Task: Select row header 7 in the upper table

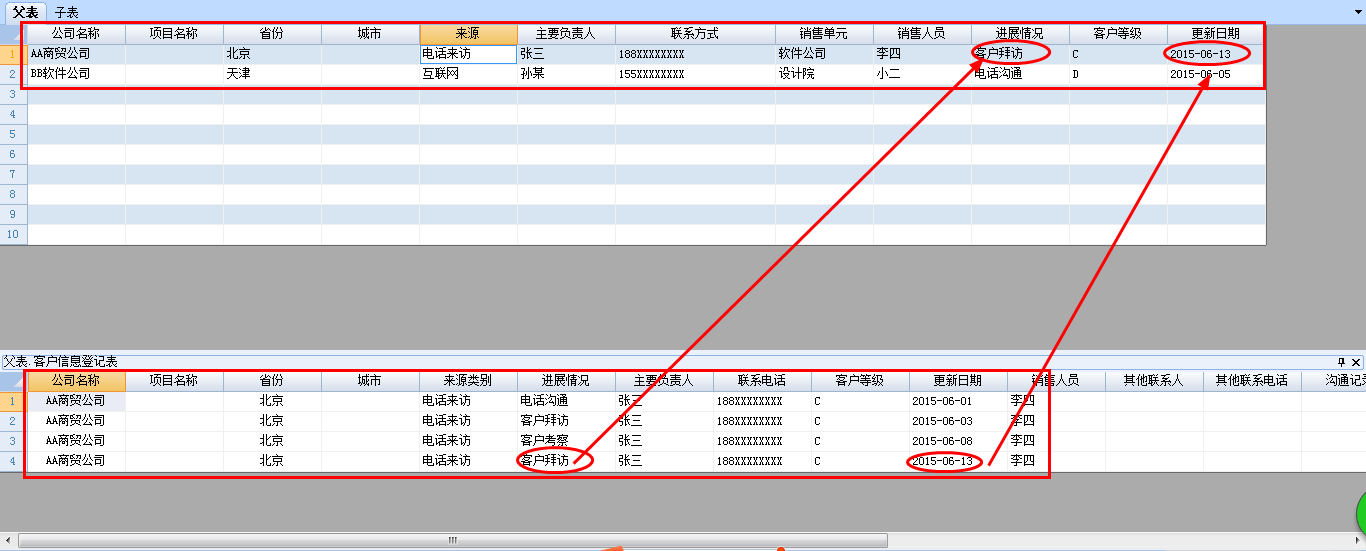Action: 13,174
